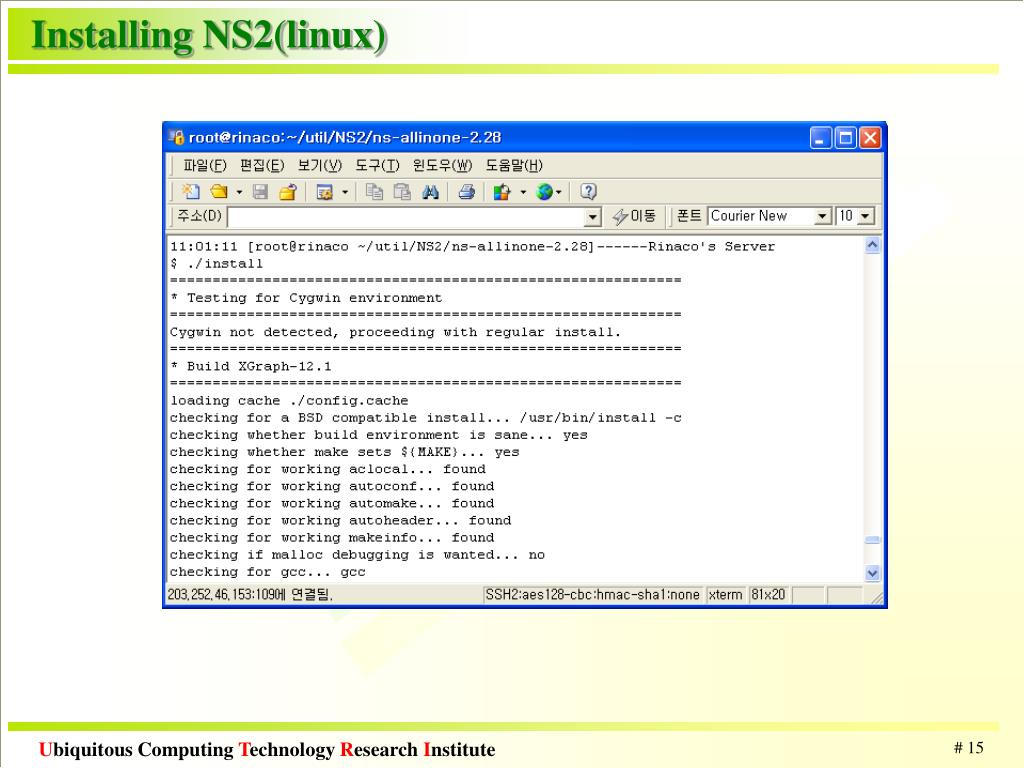Click the '81x20' status bar entry
The image size is (1024, 768).
pos(768,594)
